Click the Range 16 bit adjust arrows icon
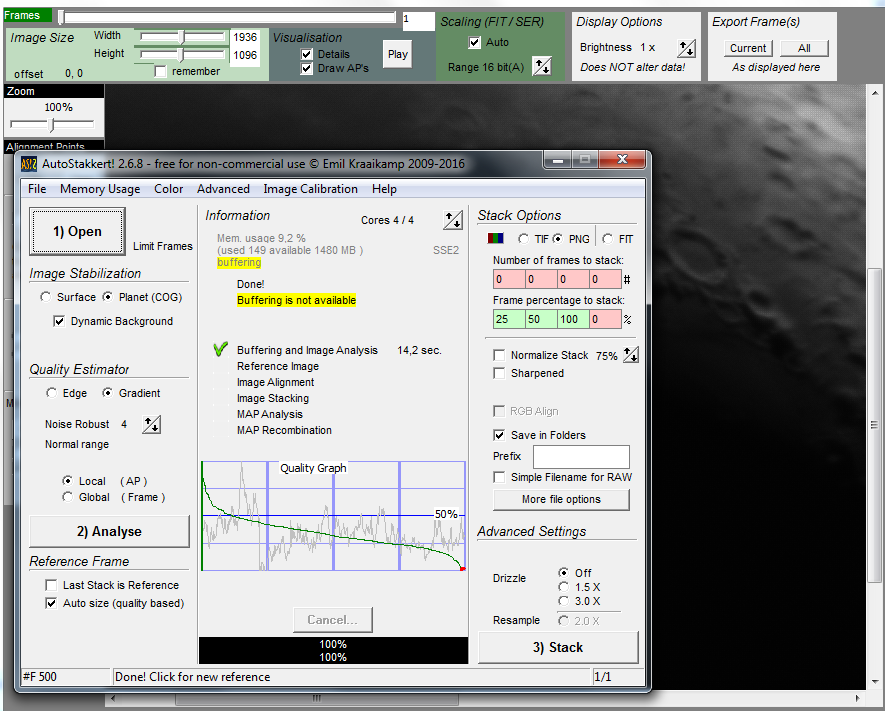The width and height of the screenshot is (885, 711). coord(542,67)
